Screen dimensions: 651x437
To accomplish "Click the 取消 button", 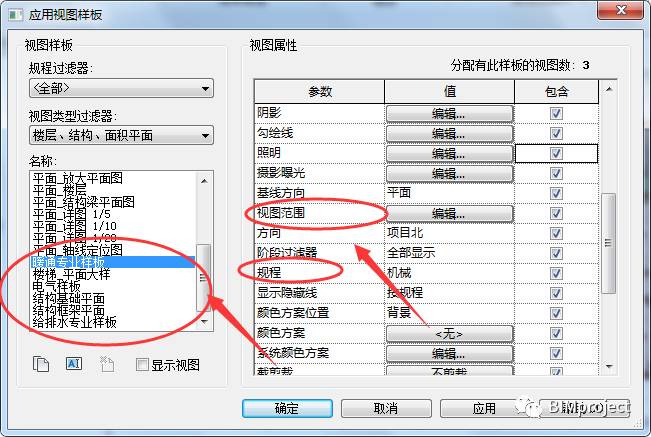I will (x=386, y=408).
